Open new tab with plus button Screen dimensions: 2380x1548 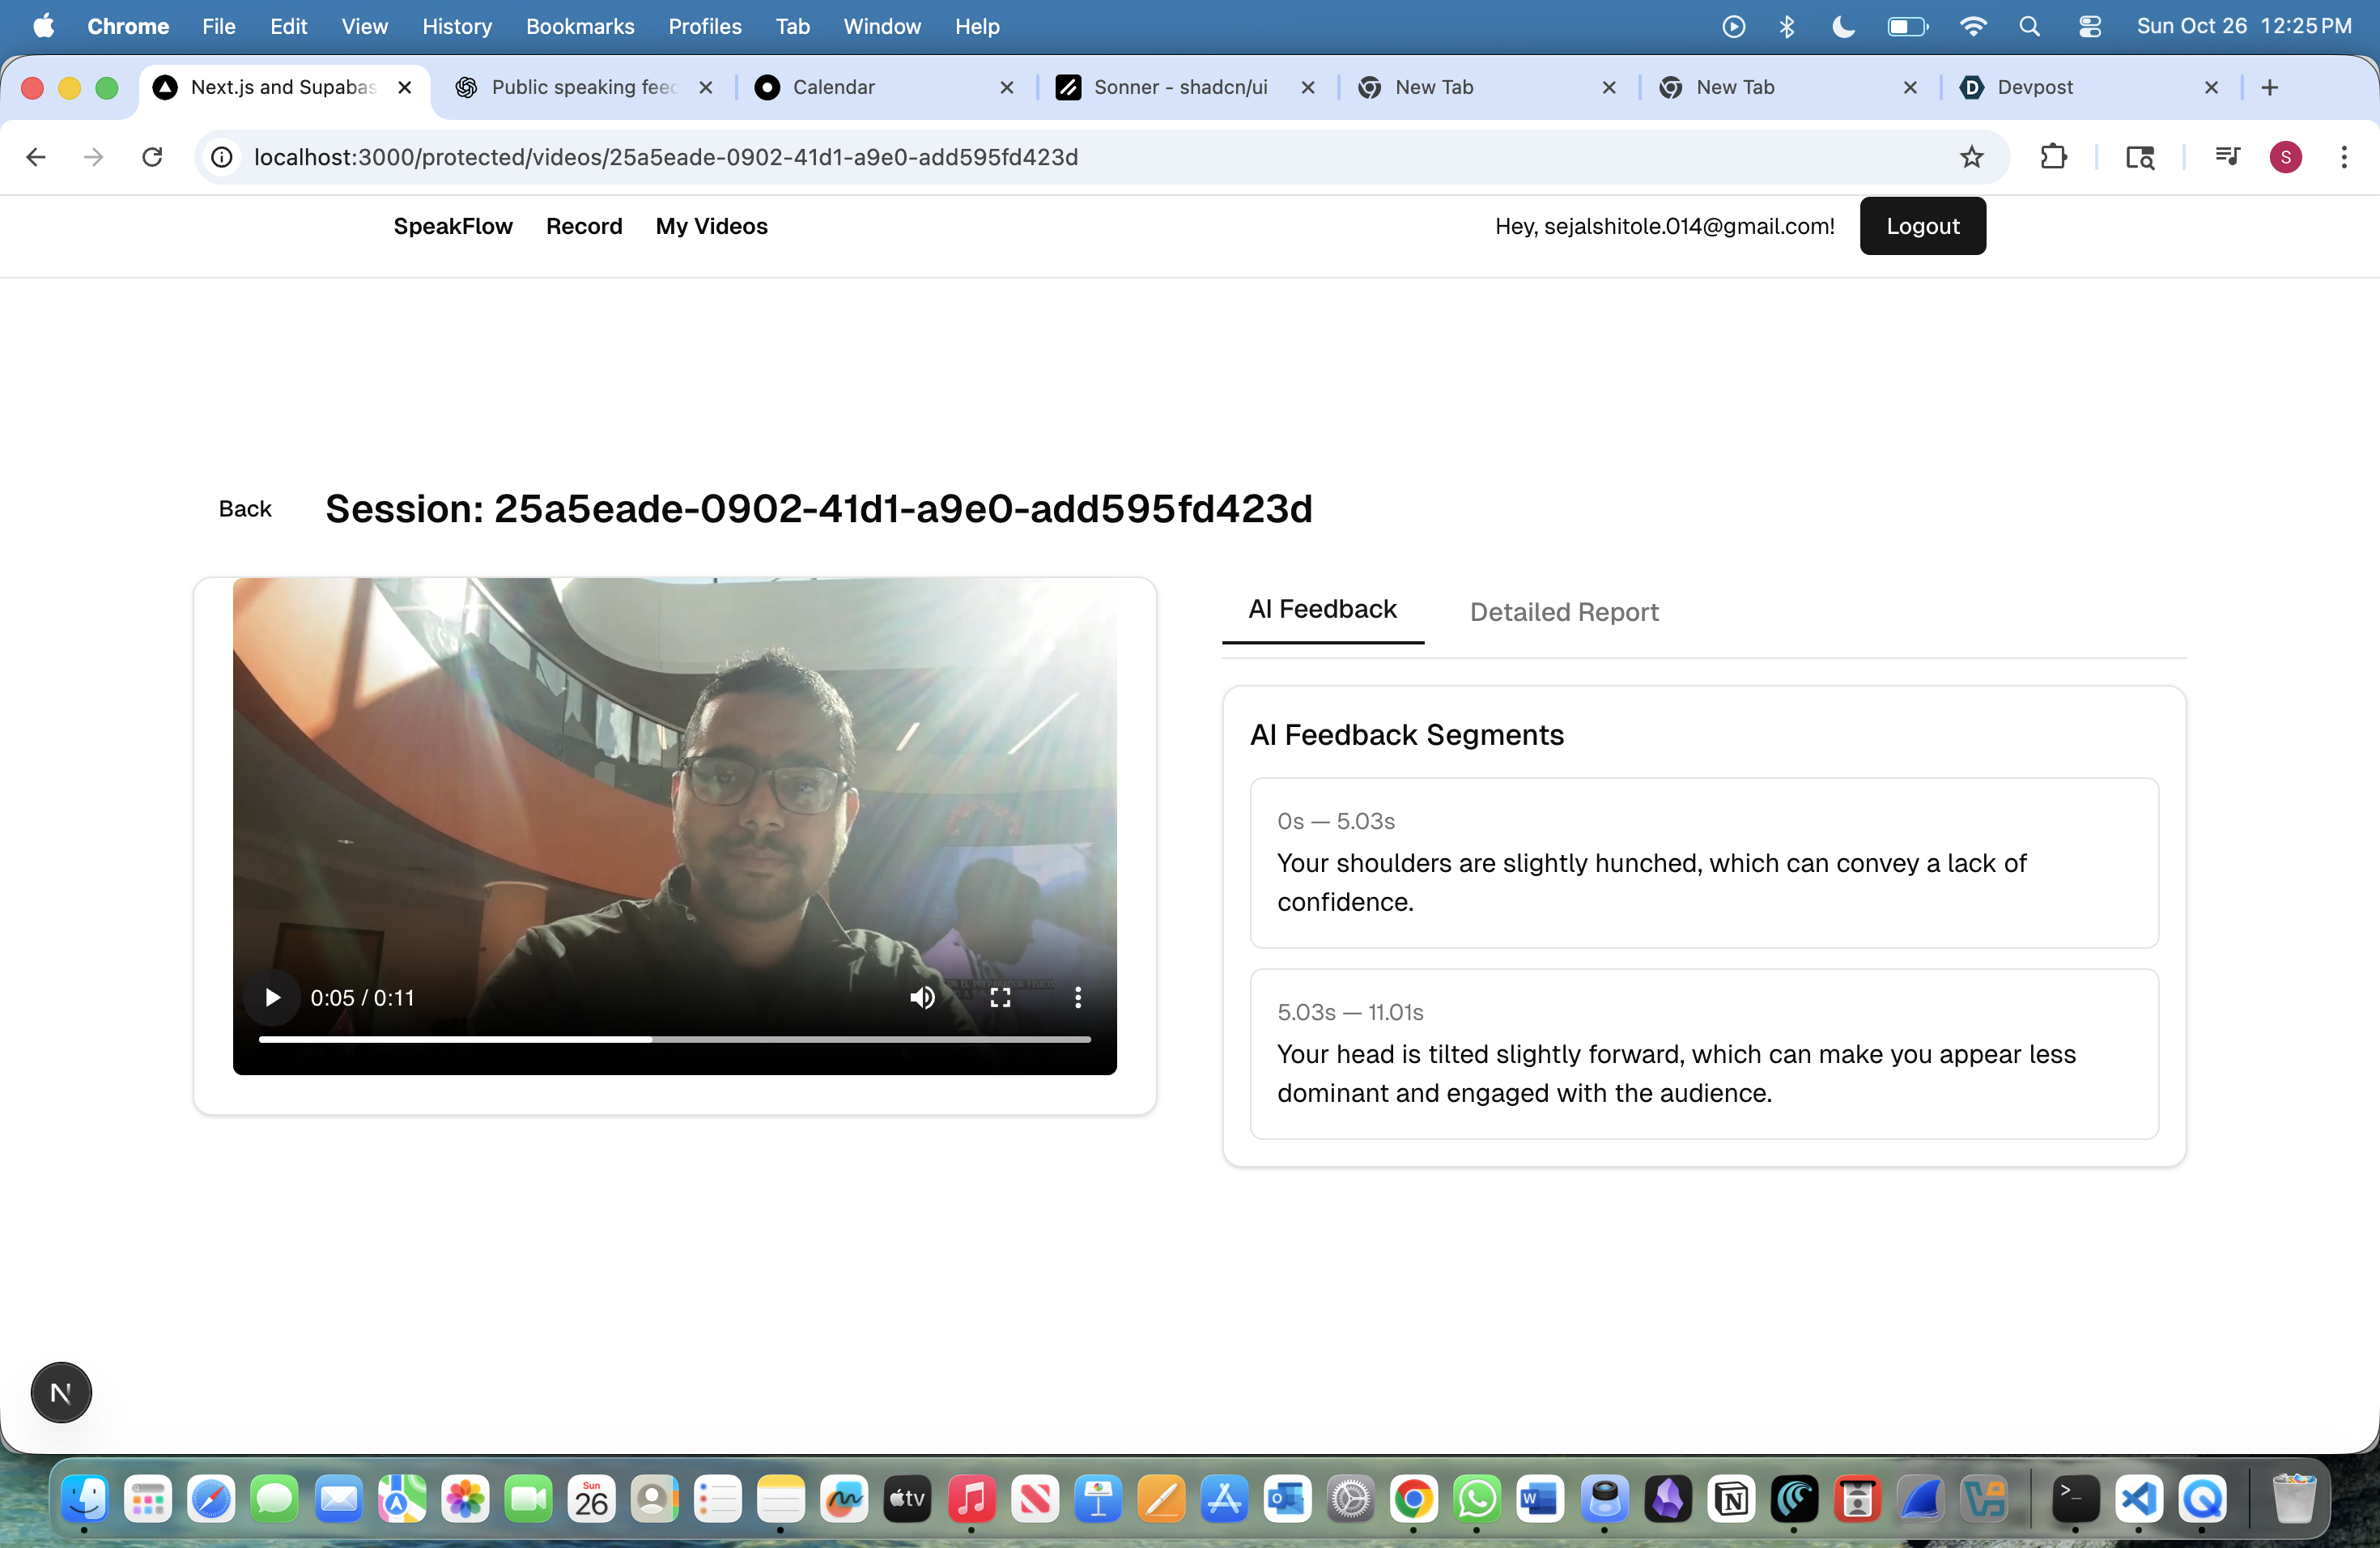point(2269,87)
